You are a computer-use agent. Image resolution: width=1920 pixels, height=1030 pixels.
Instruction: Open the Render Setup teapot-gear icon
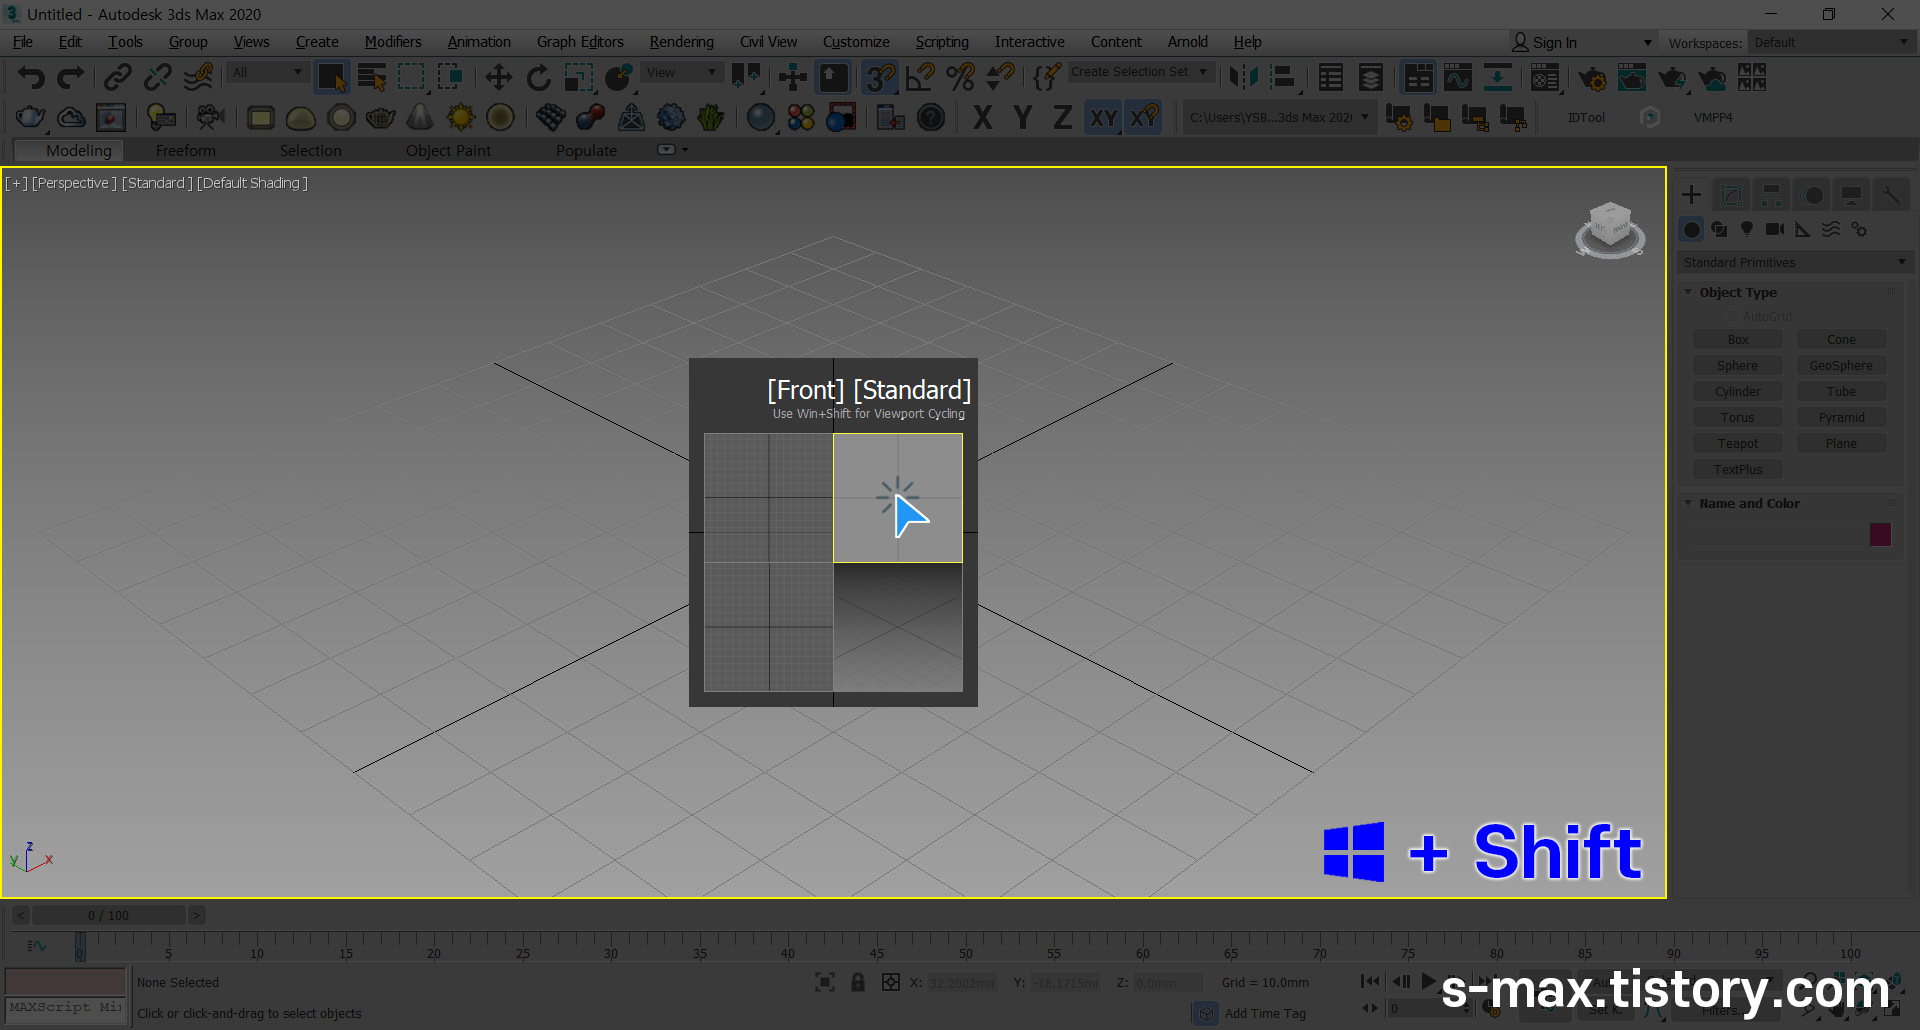coord(1592,77)
